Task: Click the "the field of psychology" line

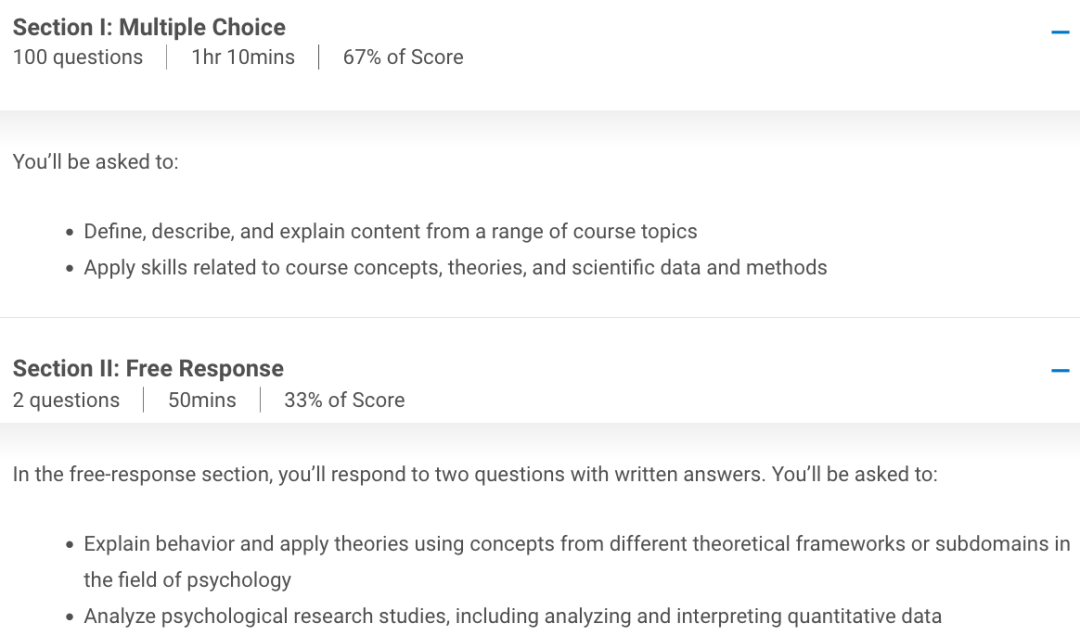Action: 187,579
